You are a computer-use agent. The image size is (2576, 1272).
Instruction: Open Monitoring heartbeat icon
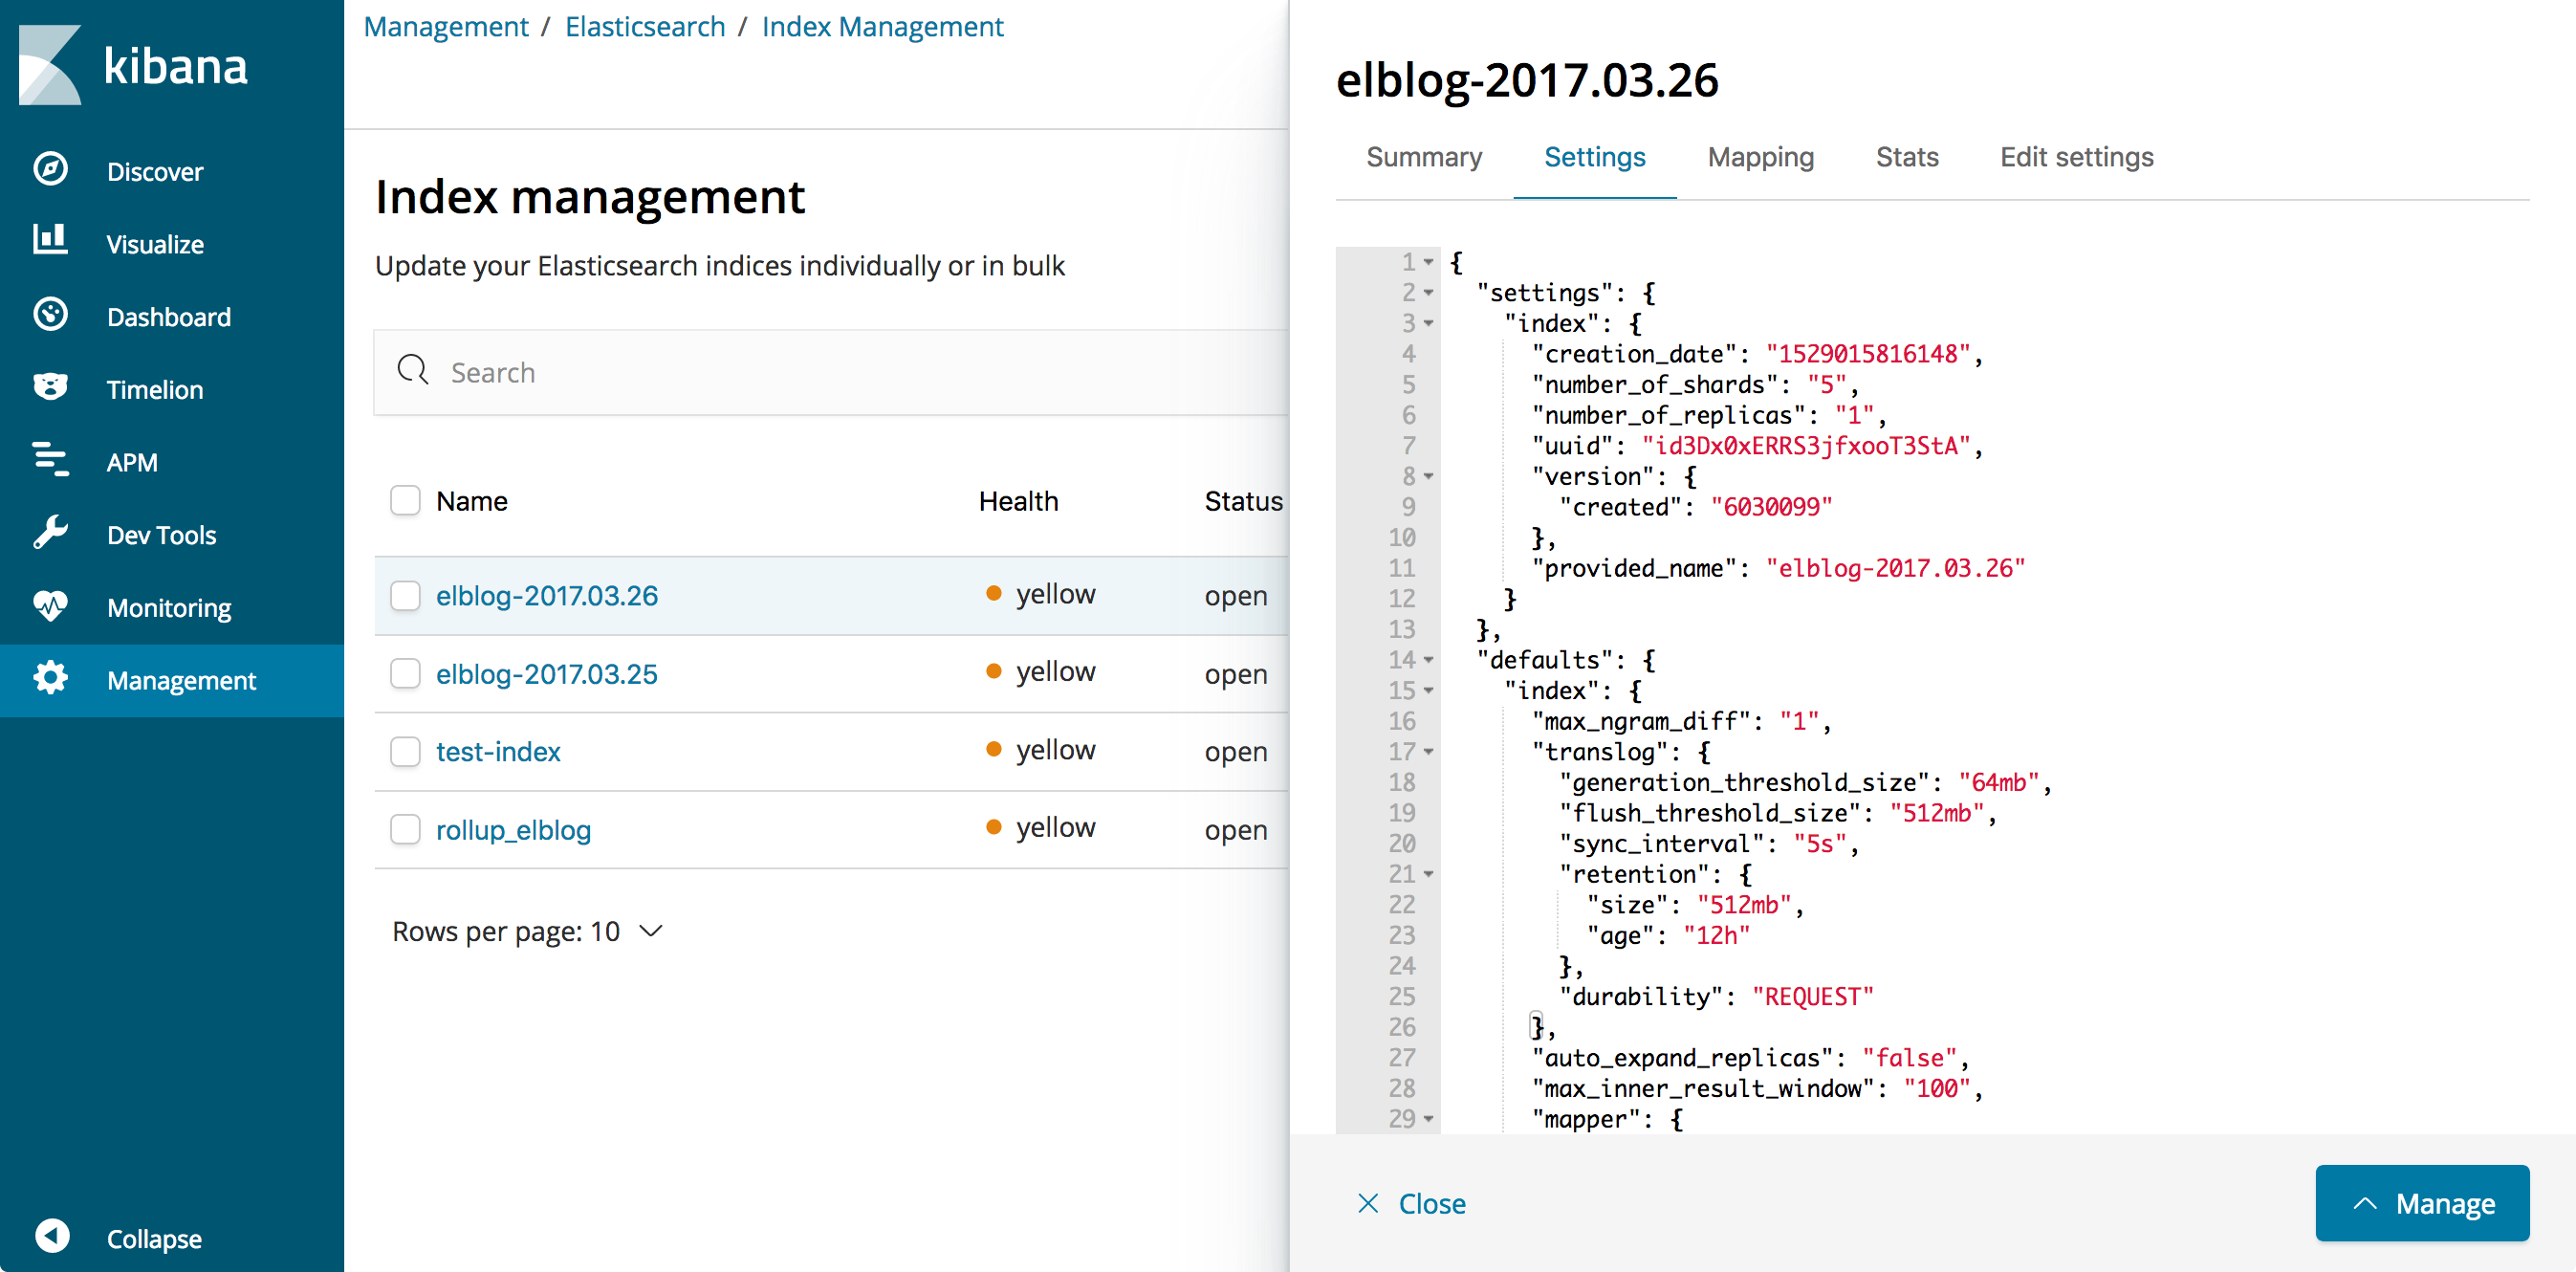50,606
